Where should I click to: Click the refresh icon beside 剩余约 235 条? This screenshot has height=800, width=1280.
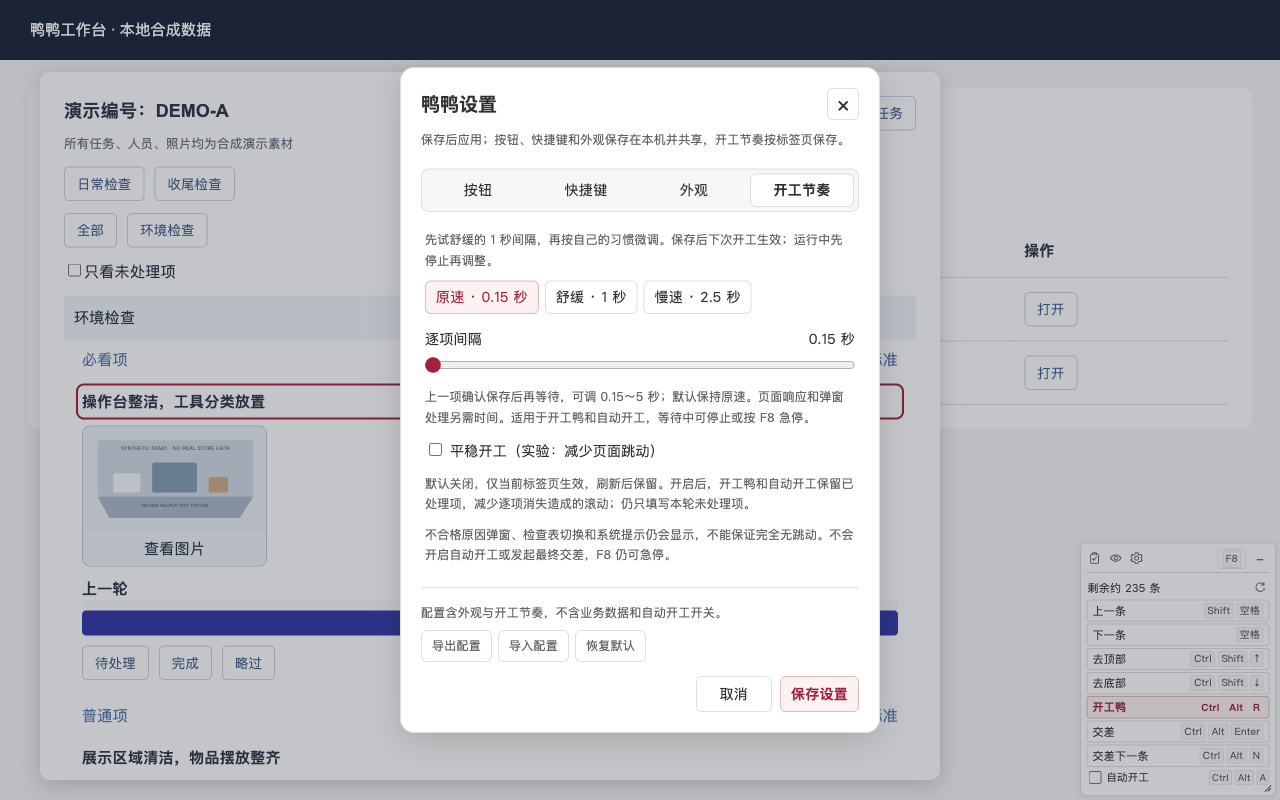pos(1260,587)
